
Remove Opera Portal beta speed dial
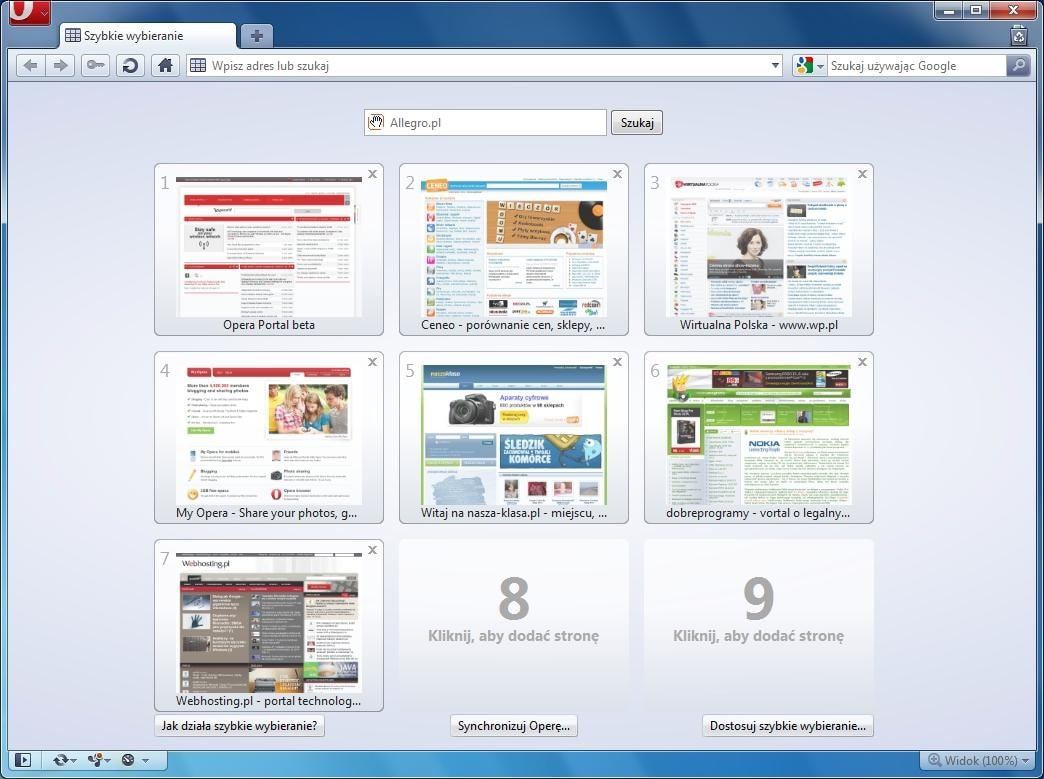click(372, 174)
